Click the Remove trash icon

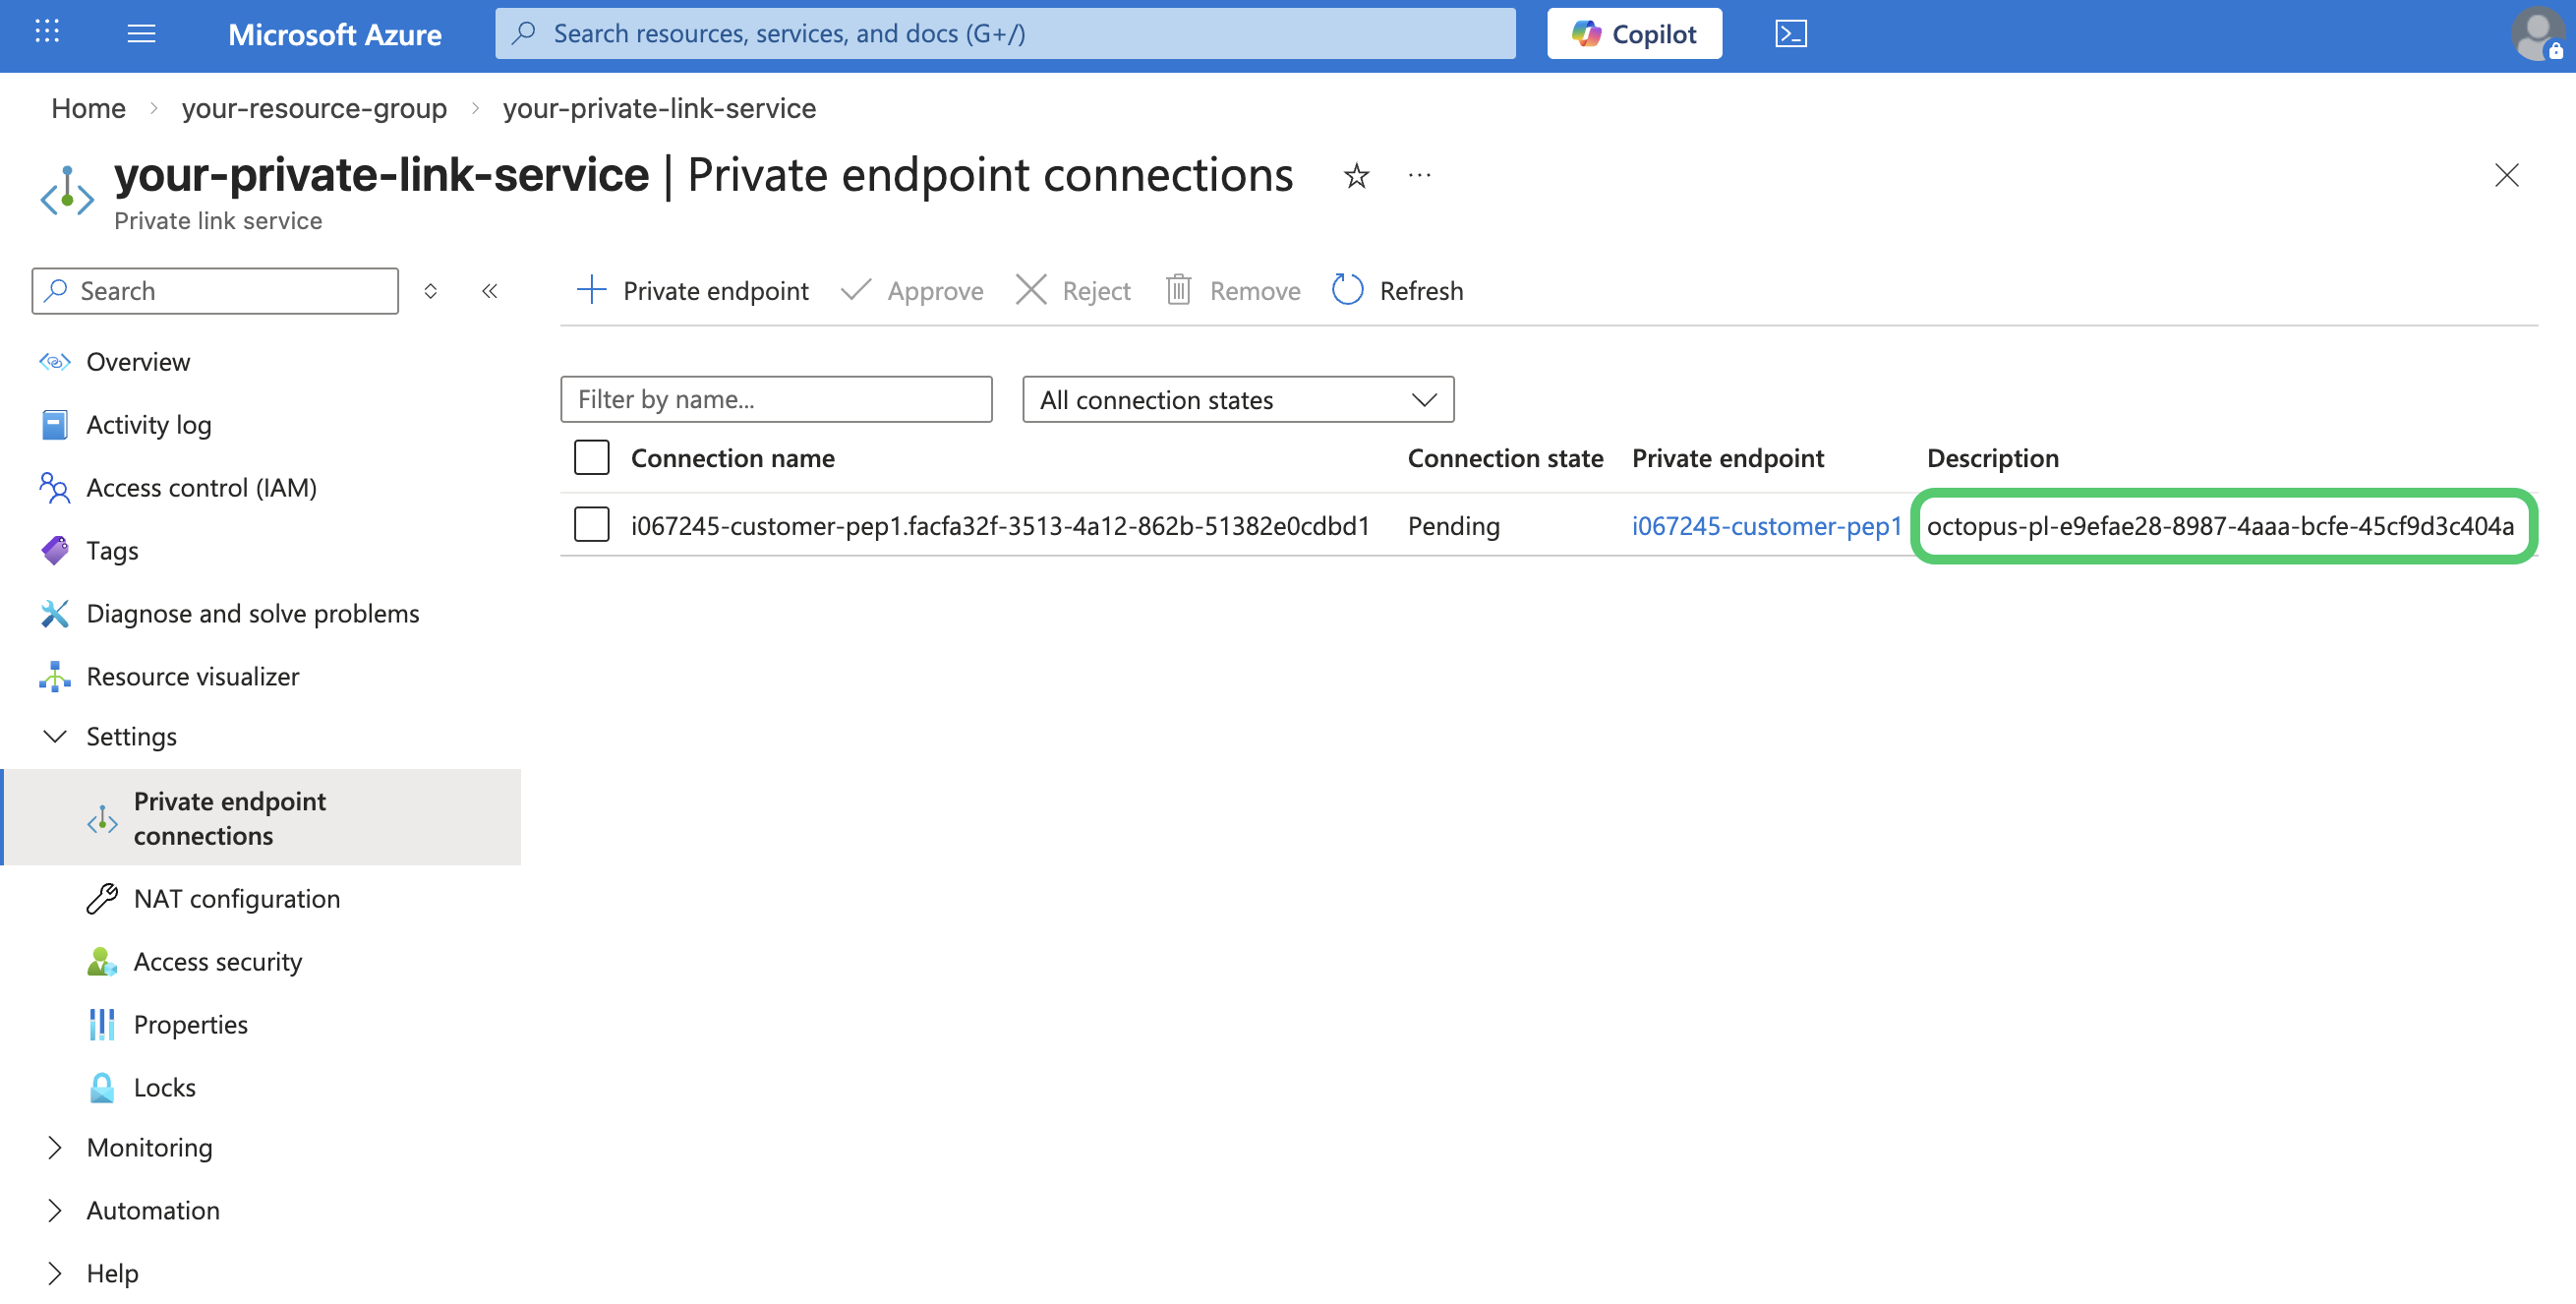[1180, 290]
